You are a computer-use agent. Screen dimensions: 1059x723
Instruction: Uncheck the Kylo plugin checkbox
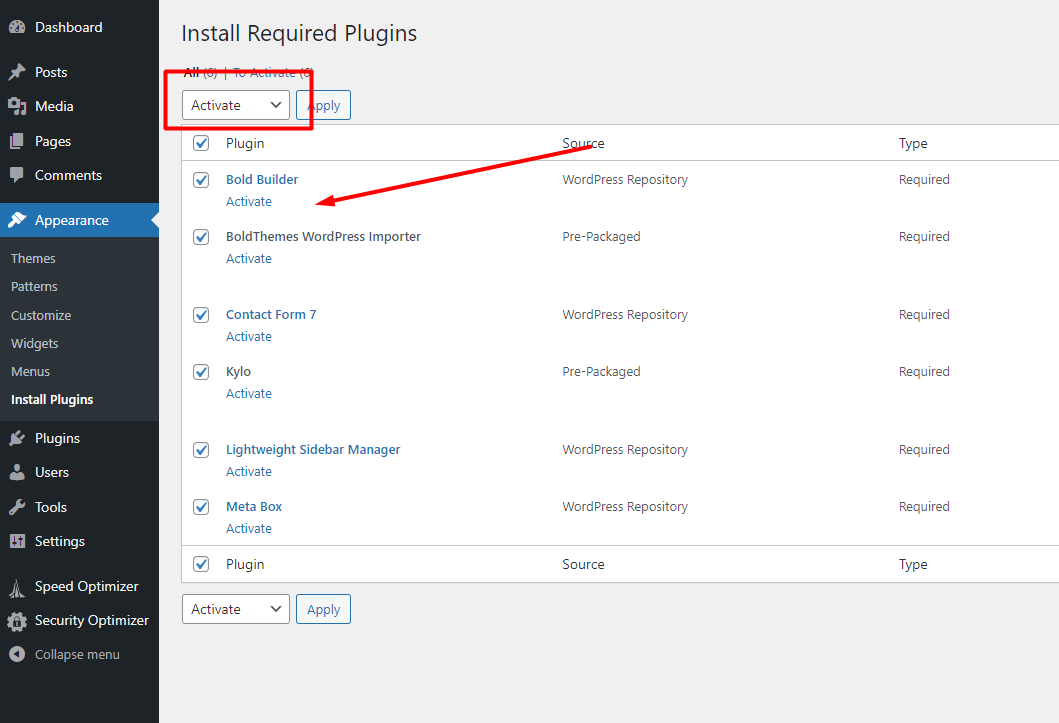pos(201,372)
